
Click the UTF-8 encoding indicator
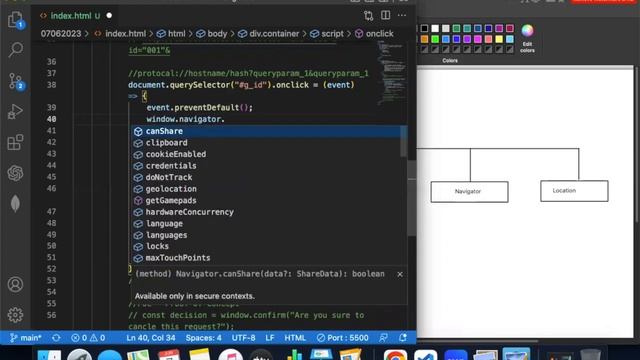(x=244, y=338)
